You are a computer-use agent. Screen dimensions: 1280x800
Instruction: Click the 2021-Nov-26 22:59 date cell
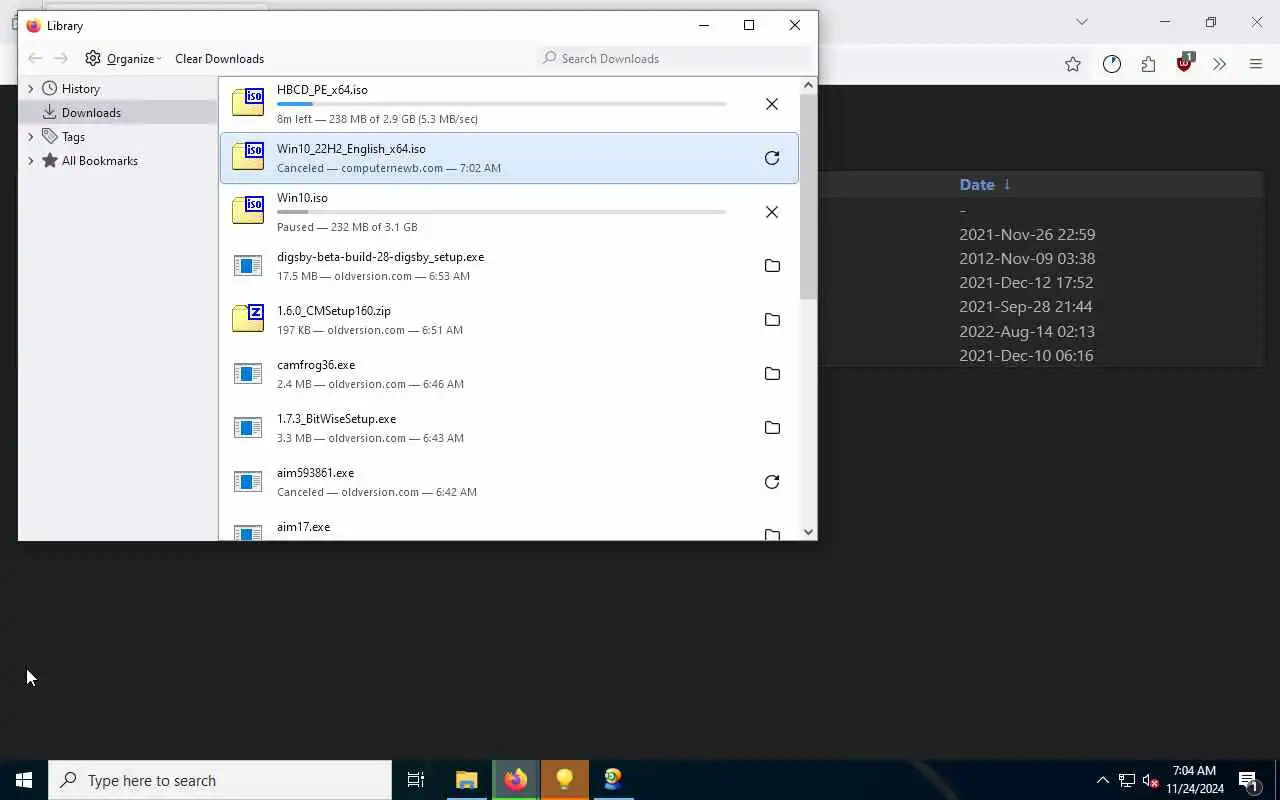(1027, 234)
